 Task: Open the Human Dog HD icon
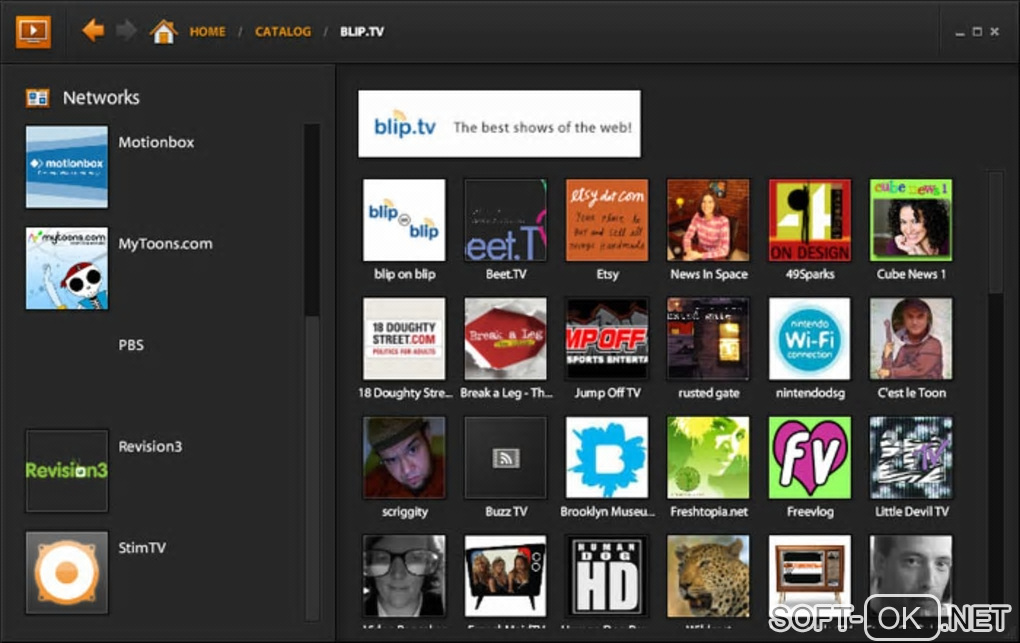[x=607, y=576]
